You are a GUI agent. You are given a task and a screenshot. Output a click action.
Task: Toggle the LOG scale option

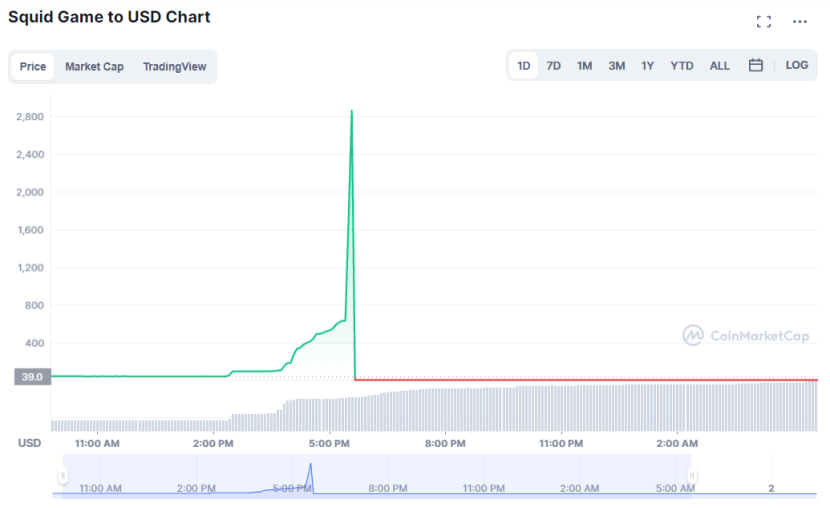(797, 65)
